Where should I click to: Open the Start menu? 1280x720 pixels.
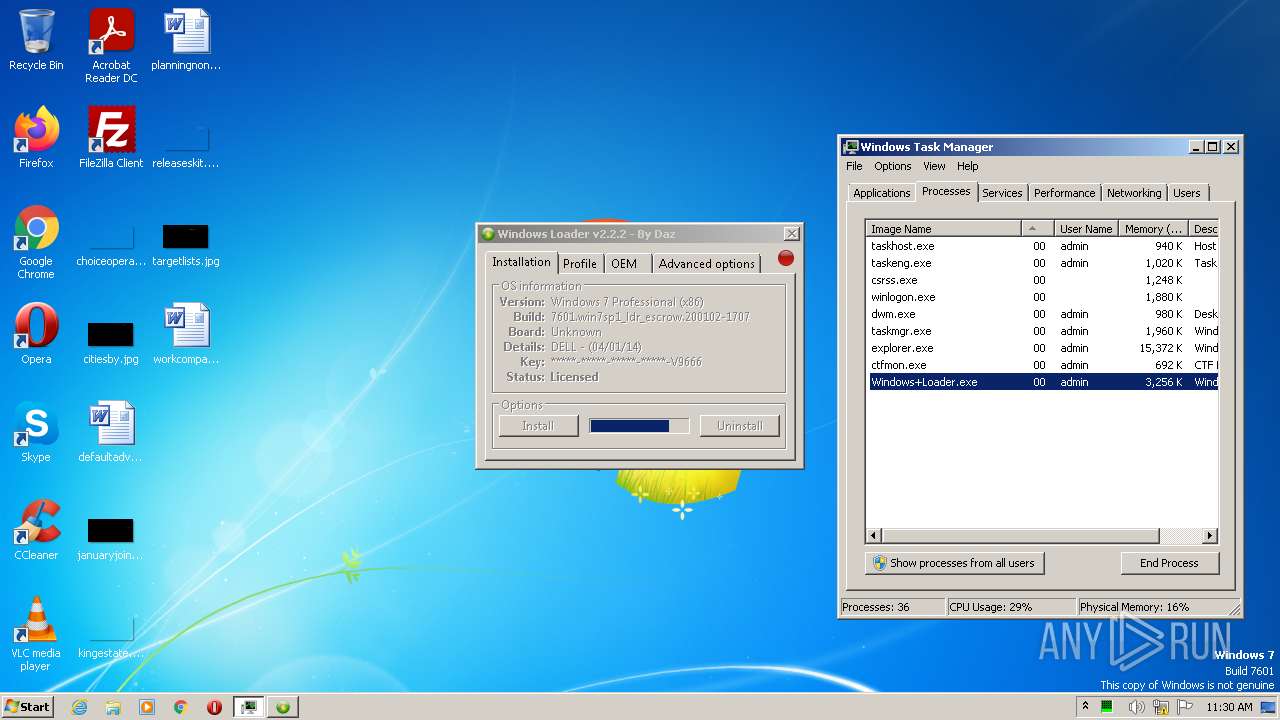pyautogui.click(x=27, y=707)
